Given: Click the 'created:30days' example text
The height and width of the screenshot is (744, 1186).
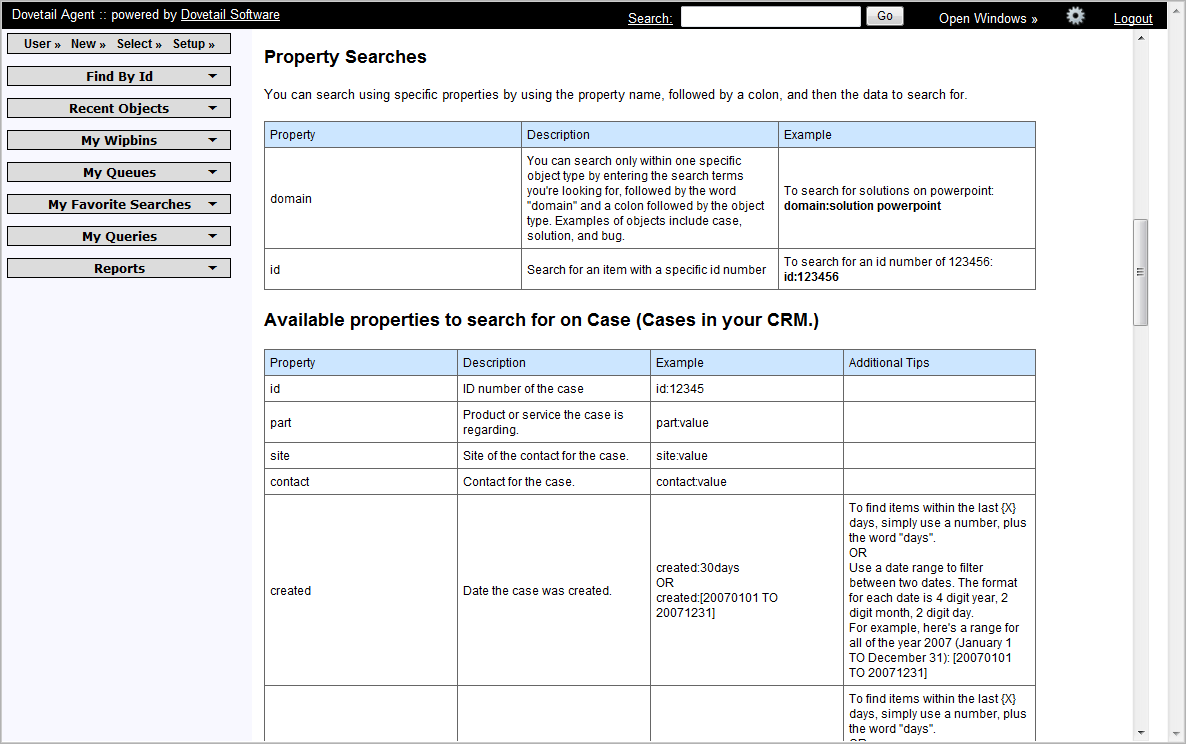Looking at the screenshot, I should click(697, 568).
